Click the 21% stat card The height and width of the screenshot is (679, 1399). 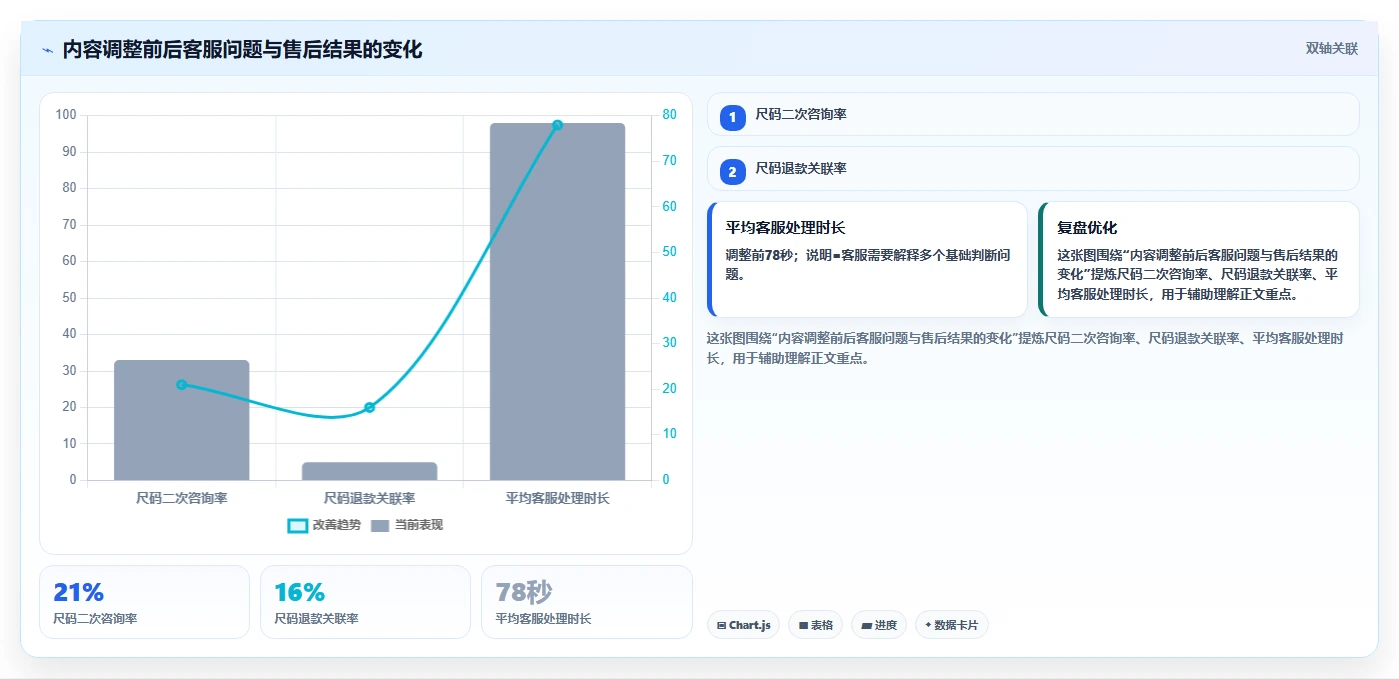(x=144, y=602)
